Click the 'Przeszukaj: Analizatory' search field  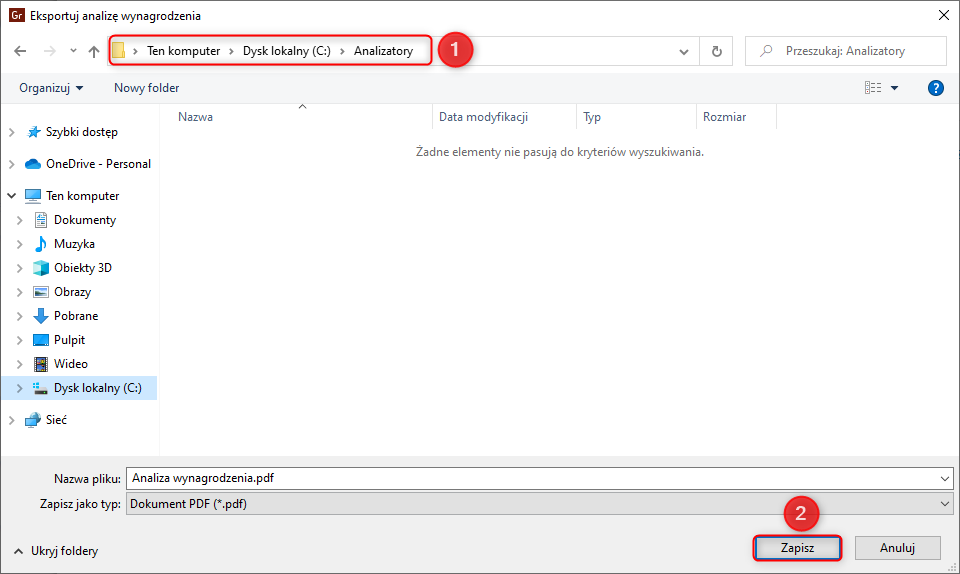tap(846, 51)
